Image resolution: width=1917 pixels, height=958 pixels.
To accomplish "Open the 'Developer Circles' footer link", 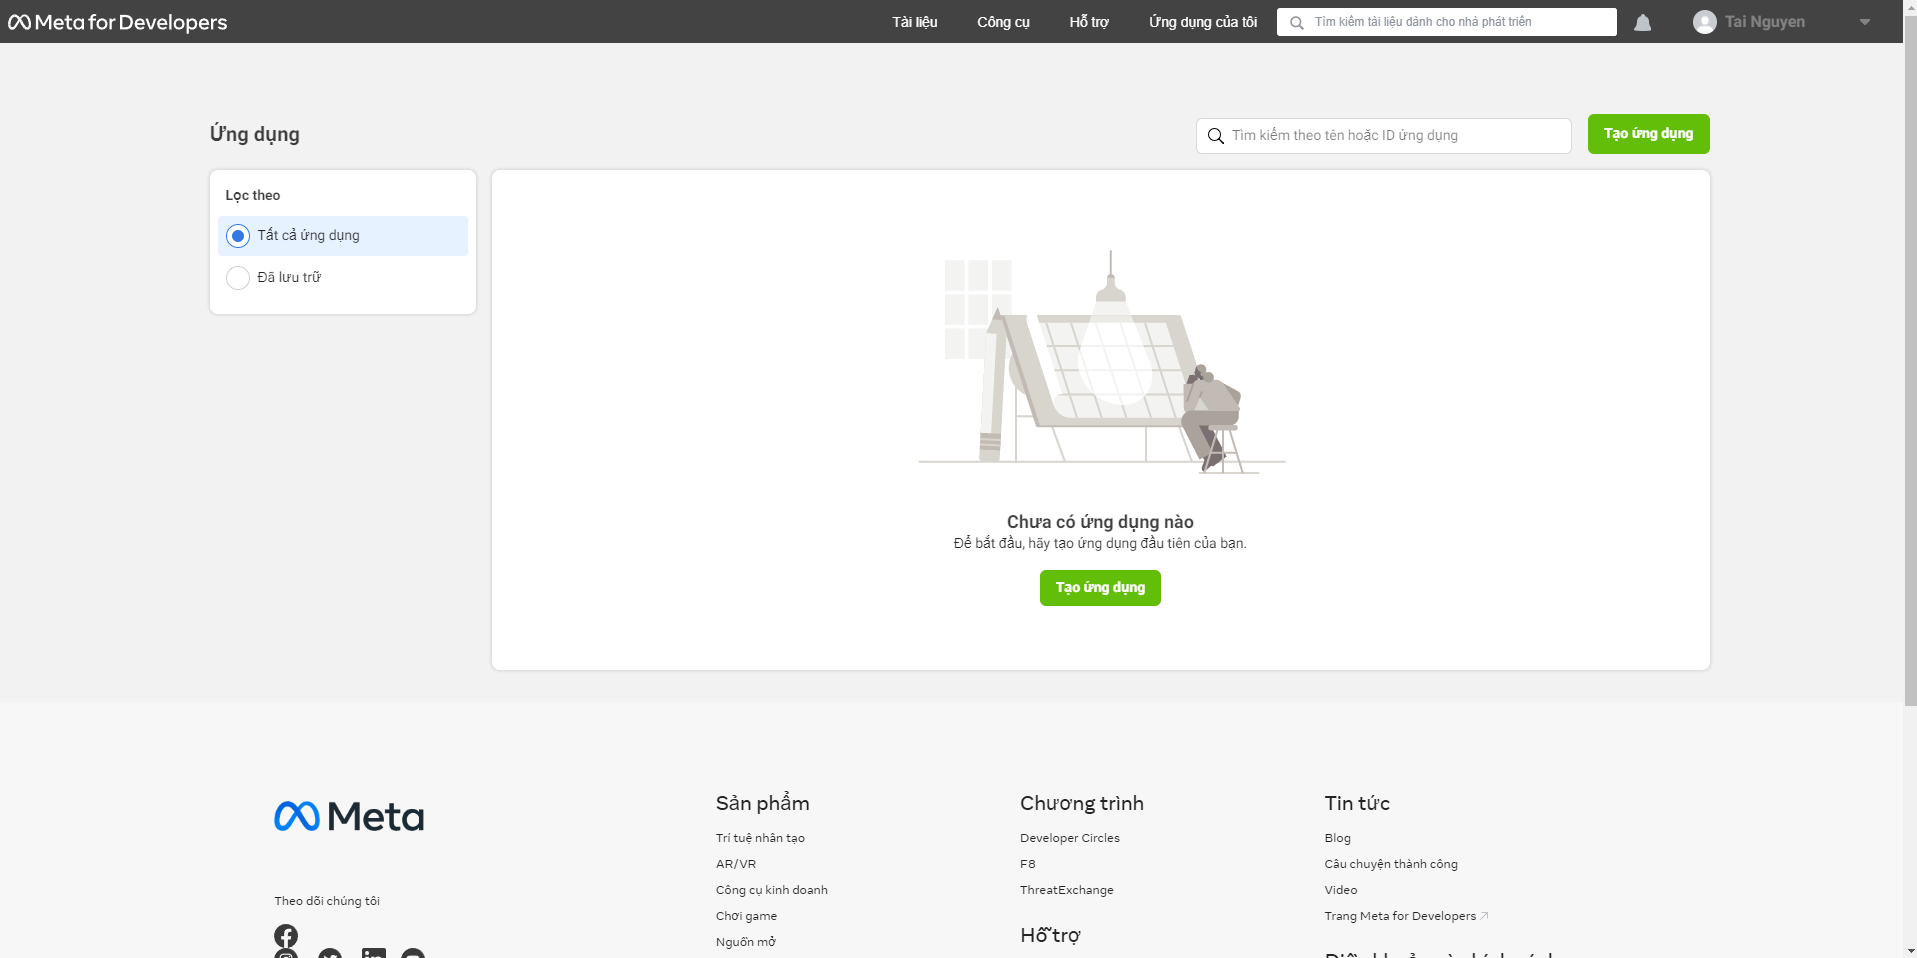I will (x=1069, y=838).
